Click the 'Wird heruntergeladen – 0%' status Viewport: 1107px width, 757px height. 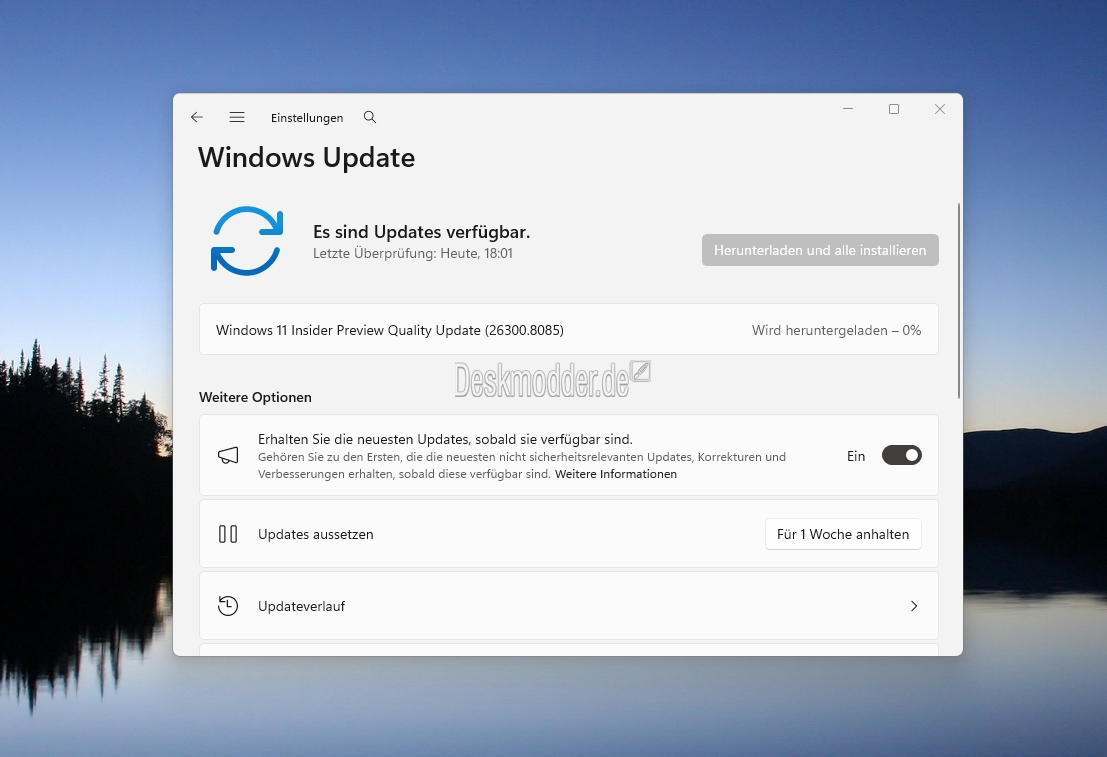coord(836,330)
